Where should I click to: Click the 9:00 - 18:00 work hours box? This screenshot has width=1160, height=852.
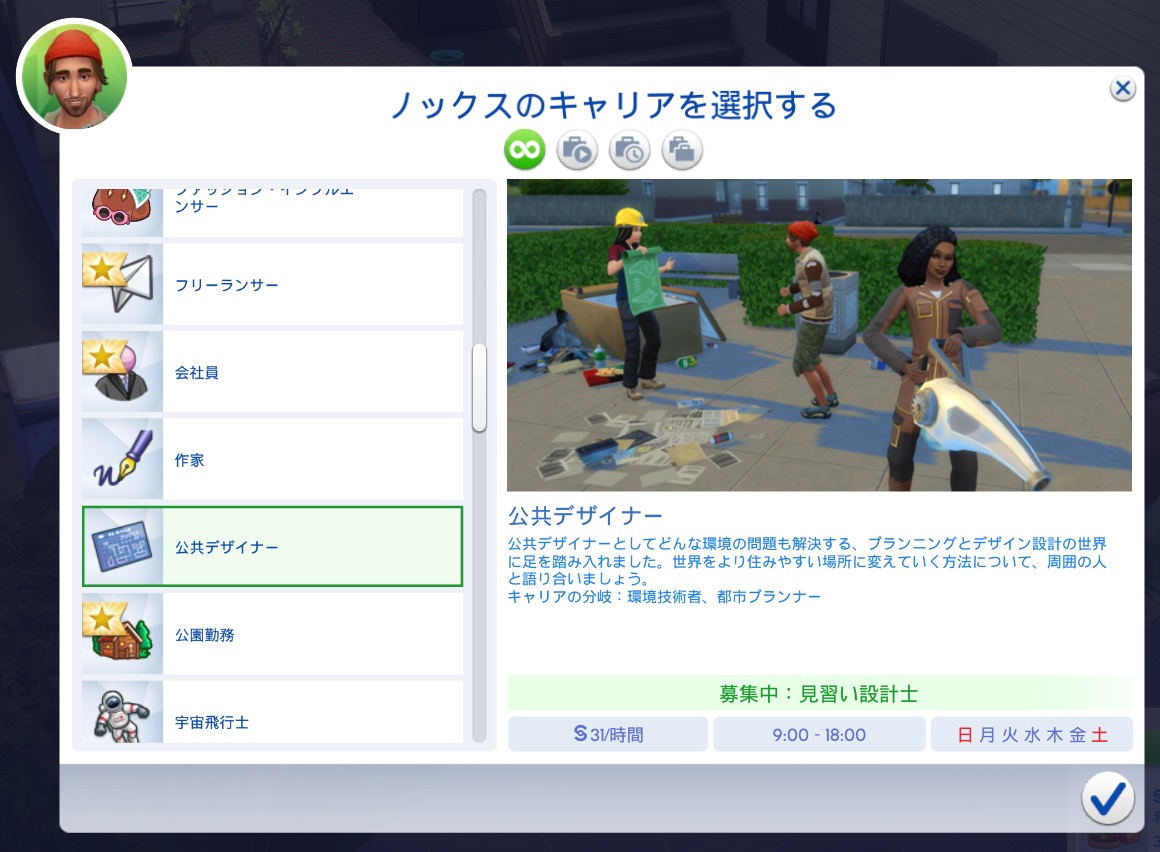[819, 734]
